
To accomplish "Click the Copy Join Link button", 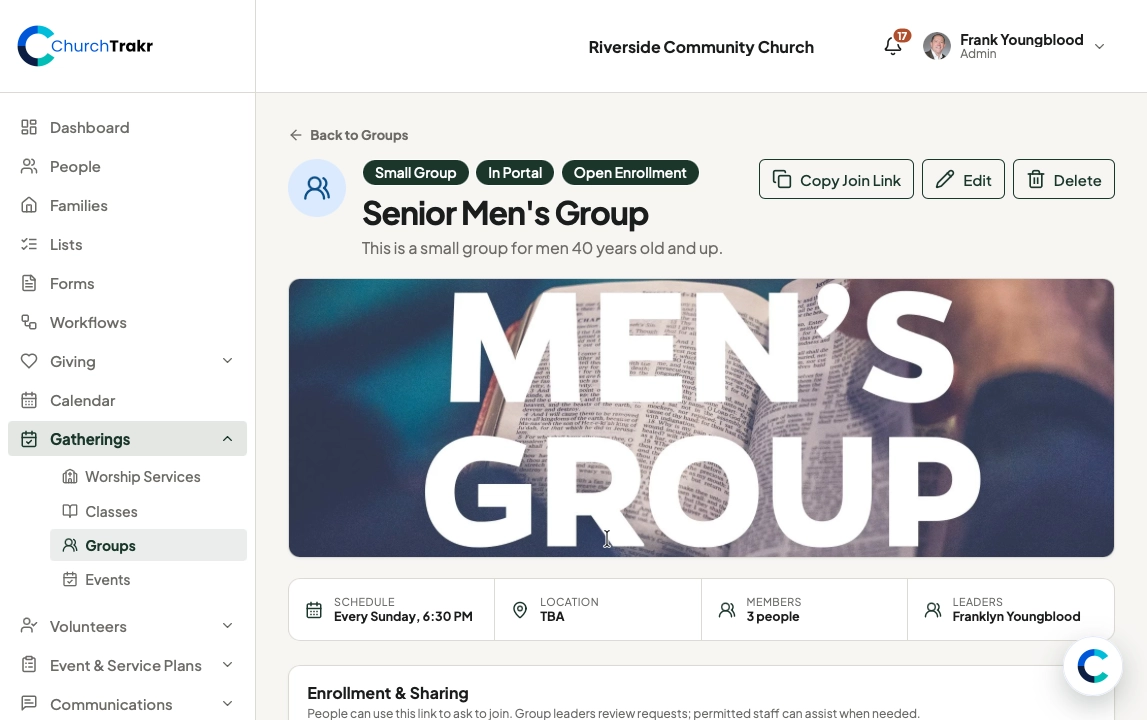I will pyautogui.click(x=836, y=179).
